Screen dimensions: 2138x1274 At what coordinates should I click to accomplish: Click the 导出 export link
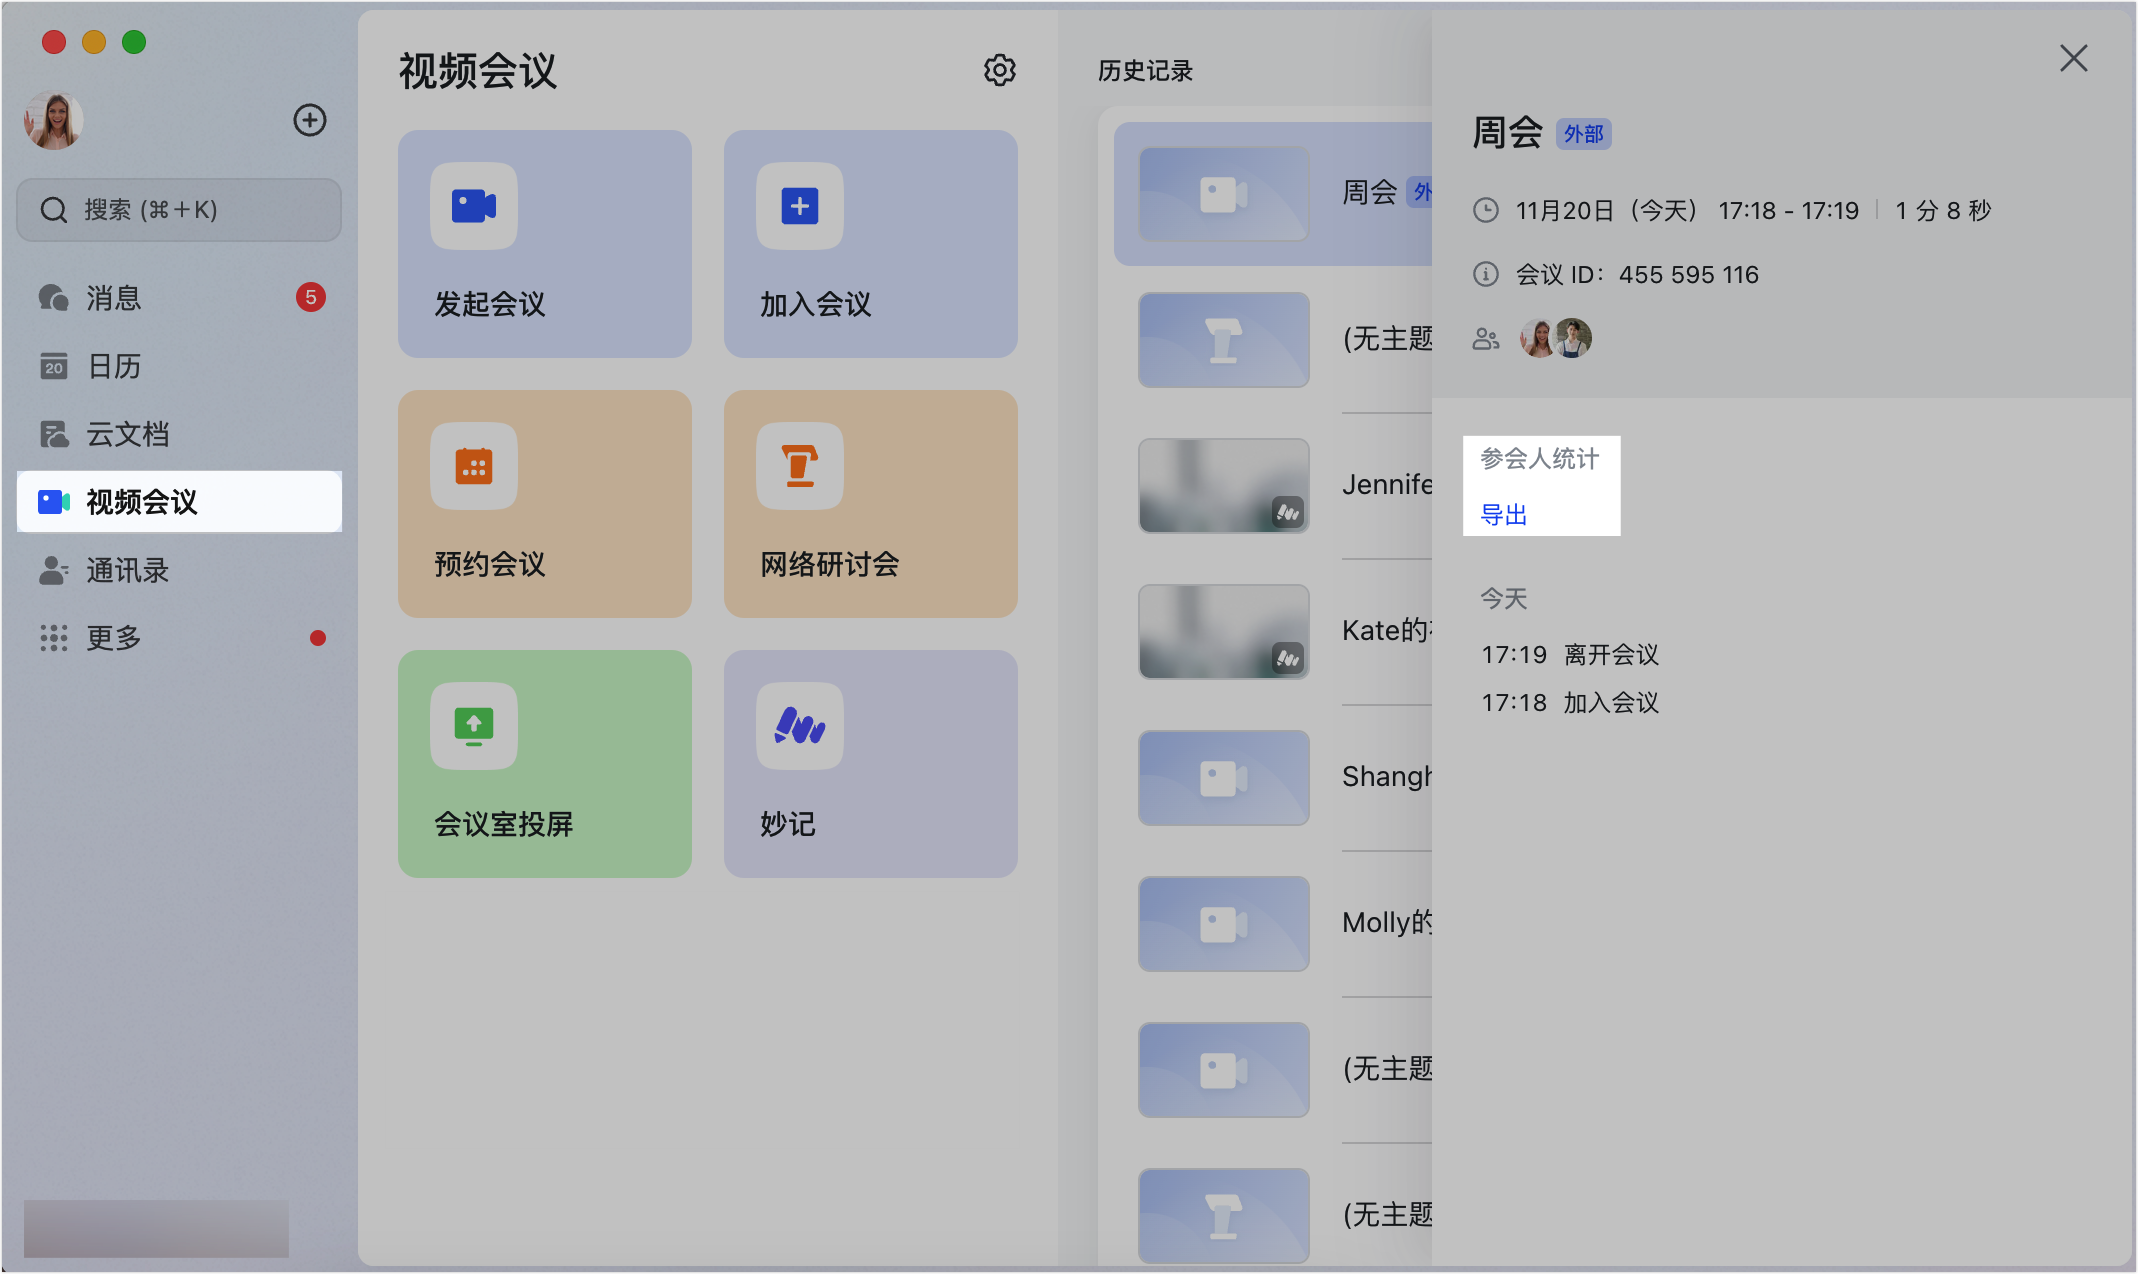(x=1504, y=515)
